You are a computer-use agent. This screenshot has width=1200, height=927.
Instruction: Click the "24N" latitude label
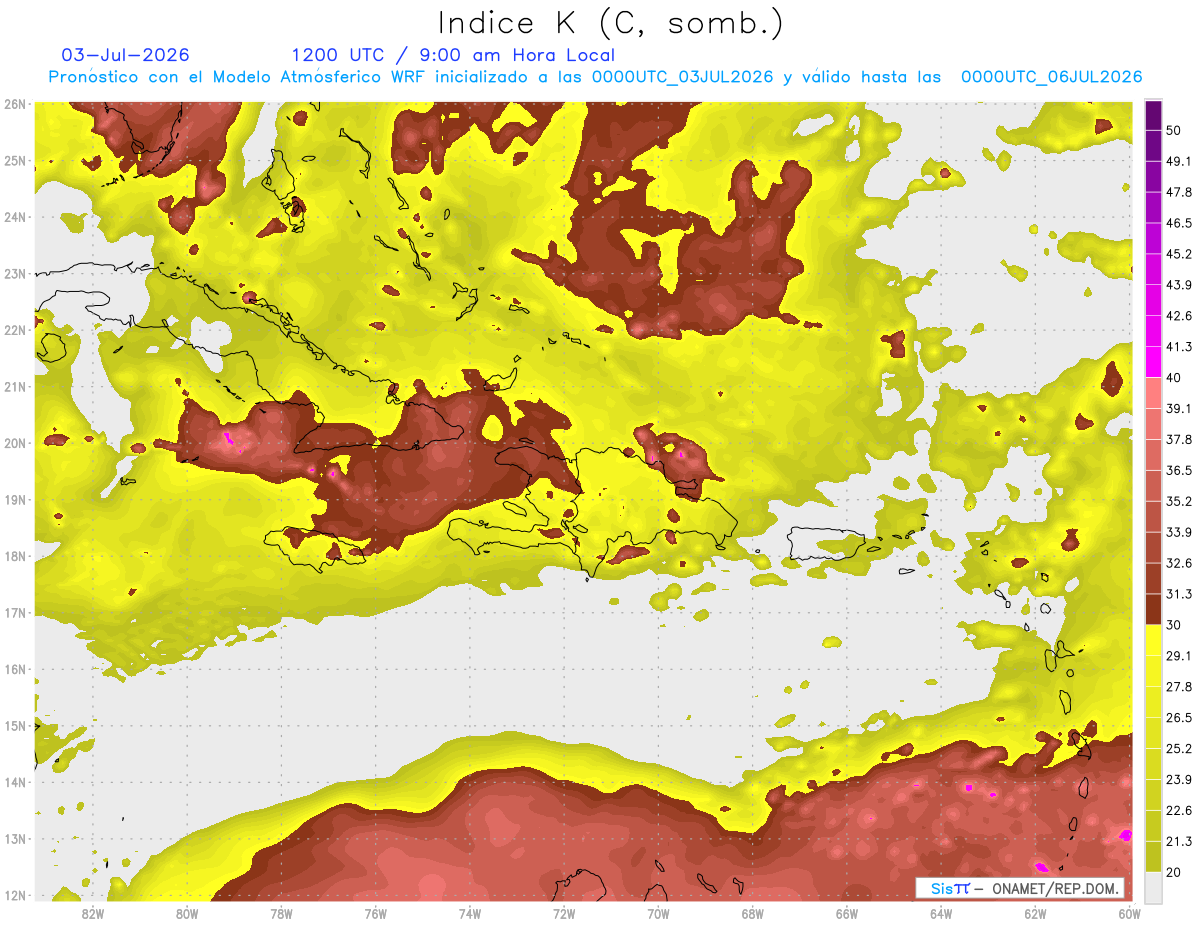(x=15, y=217)
